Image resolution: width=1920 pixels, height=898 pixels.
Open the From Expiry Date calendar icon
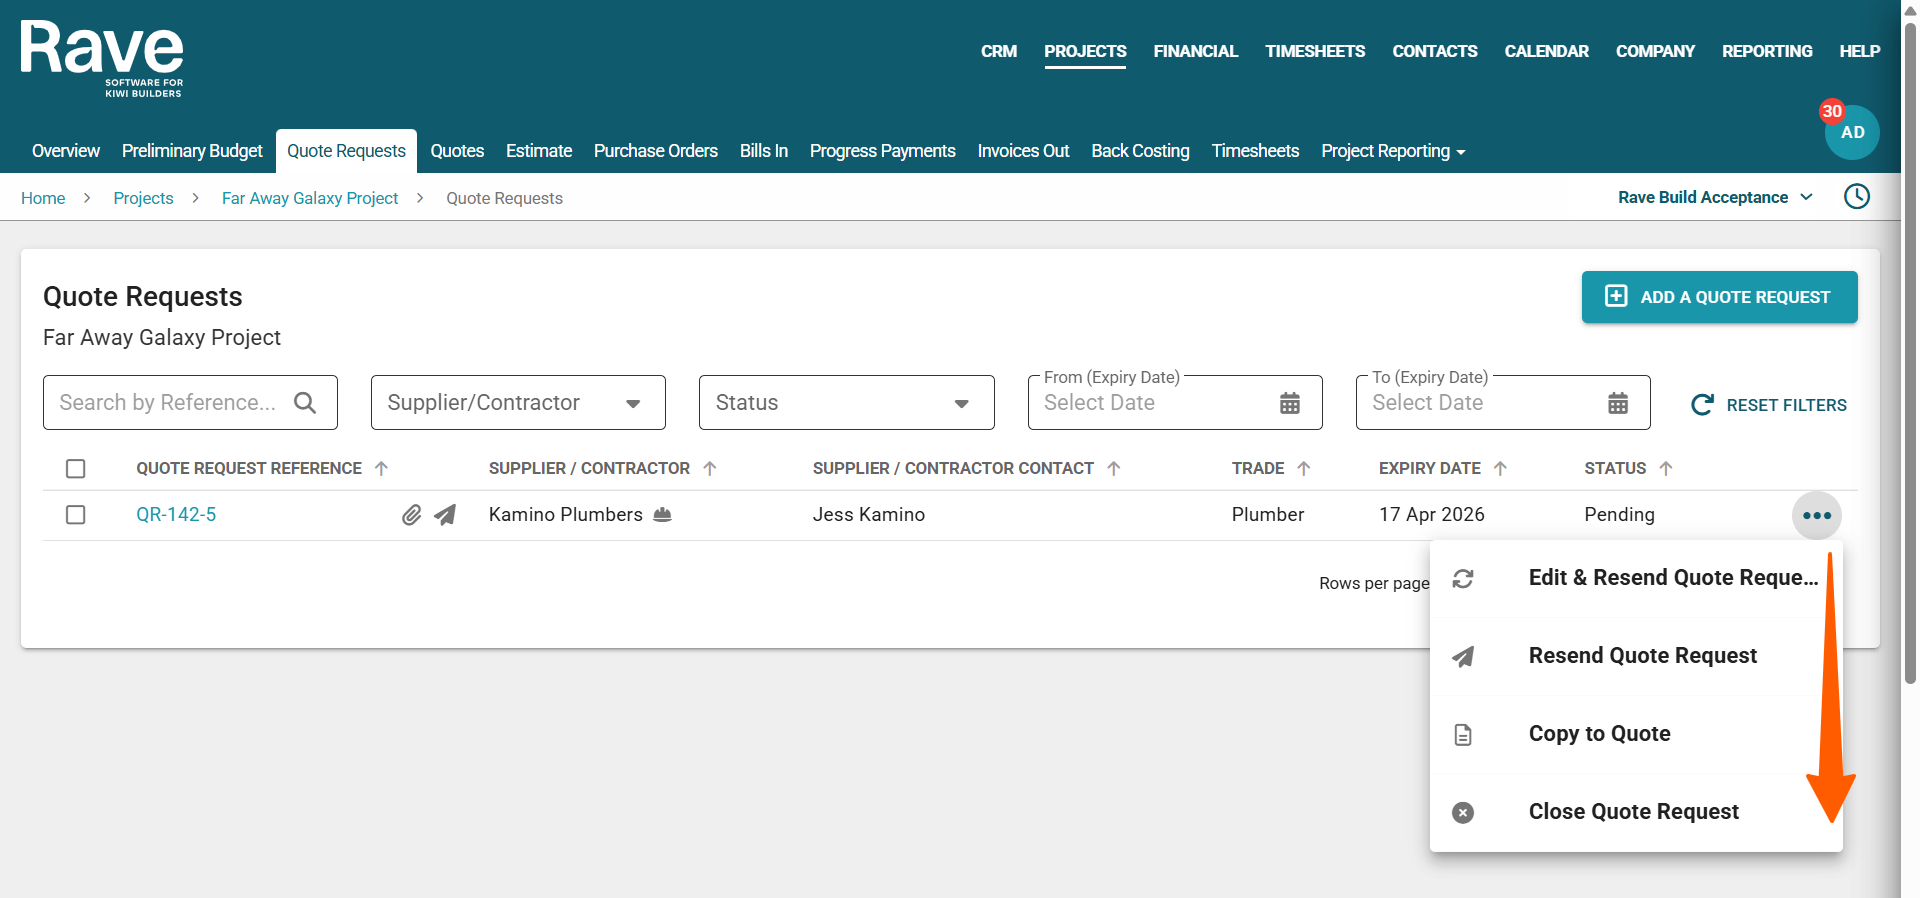[x=1290, y=403]
